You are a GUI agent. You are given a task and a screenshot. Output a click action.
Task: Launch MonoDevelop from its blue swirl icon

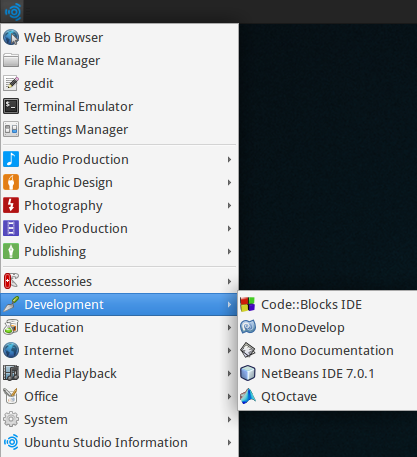point(248,328)
